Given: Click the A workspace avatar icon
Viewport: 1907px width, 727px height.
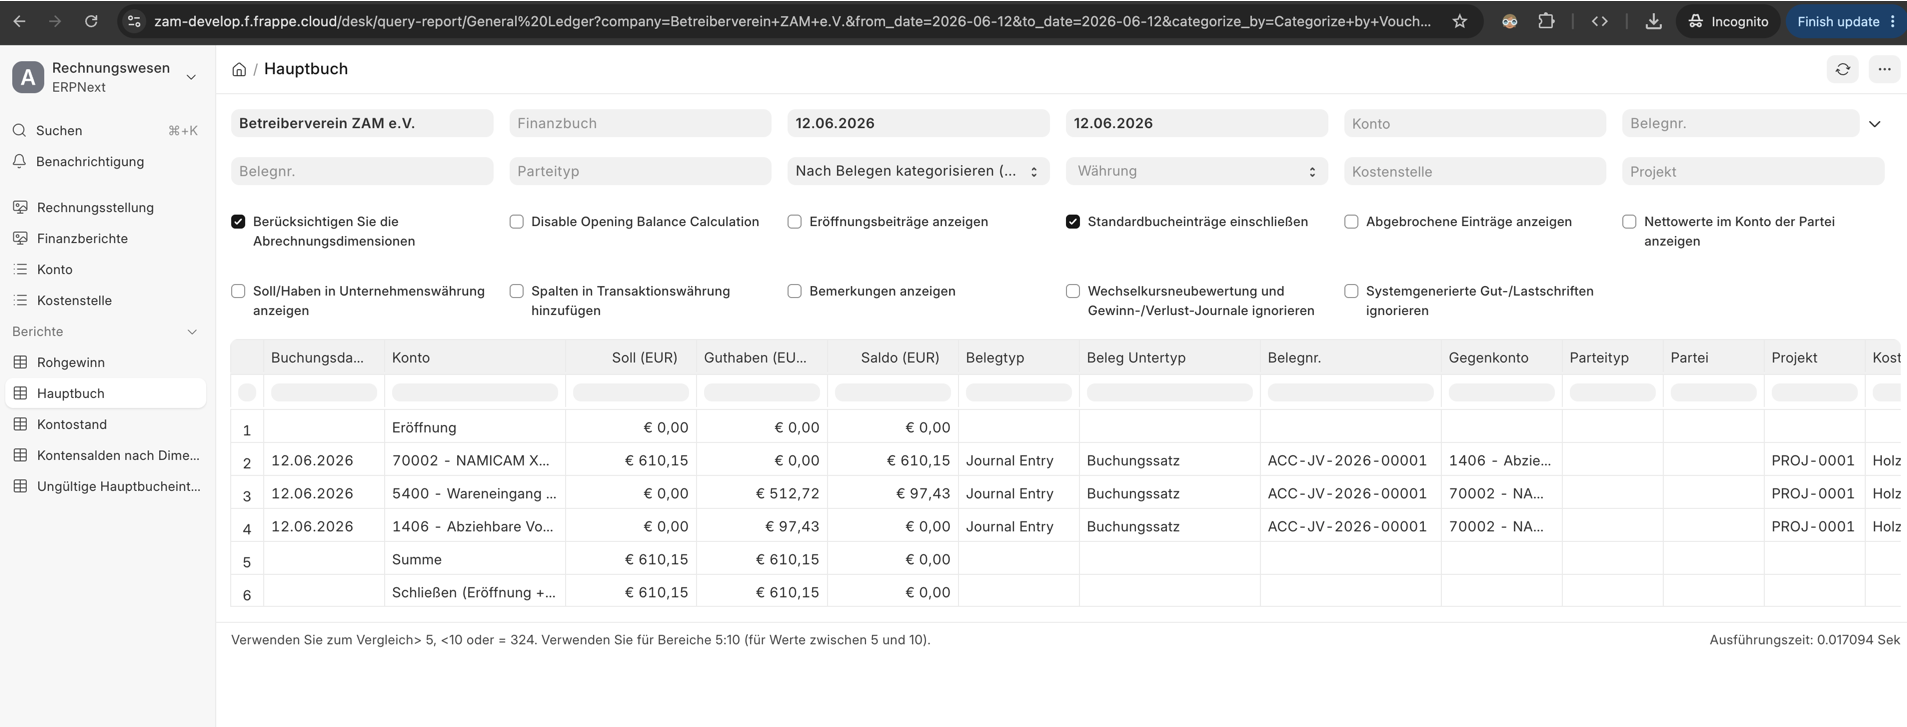Looking at the screenshot, I should pos(28,77).
